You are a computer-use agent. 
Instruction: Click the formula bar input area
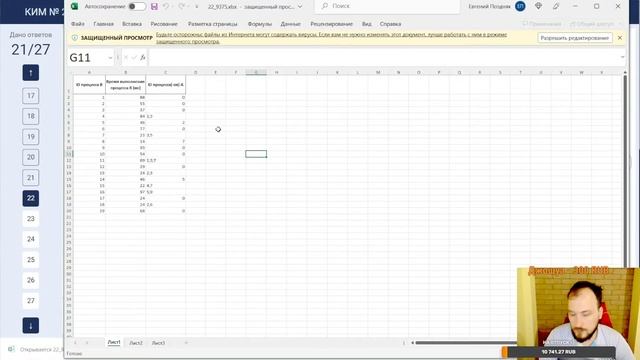click(x=384, y=58)
